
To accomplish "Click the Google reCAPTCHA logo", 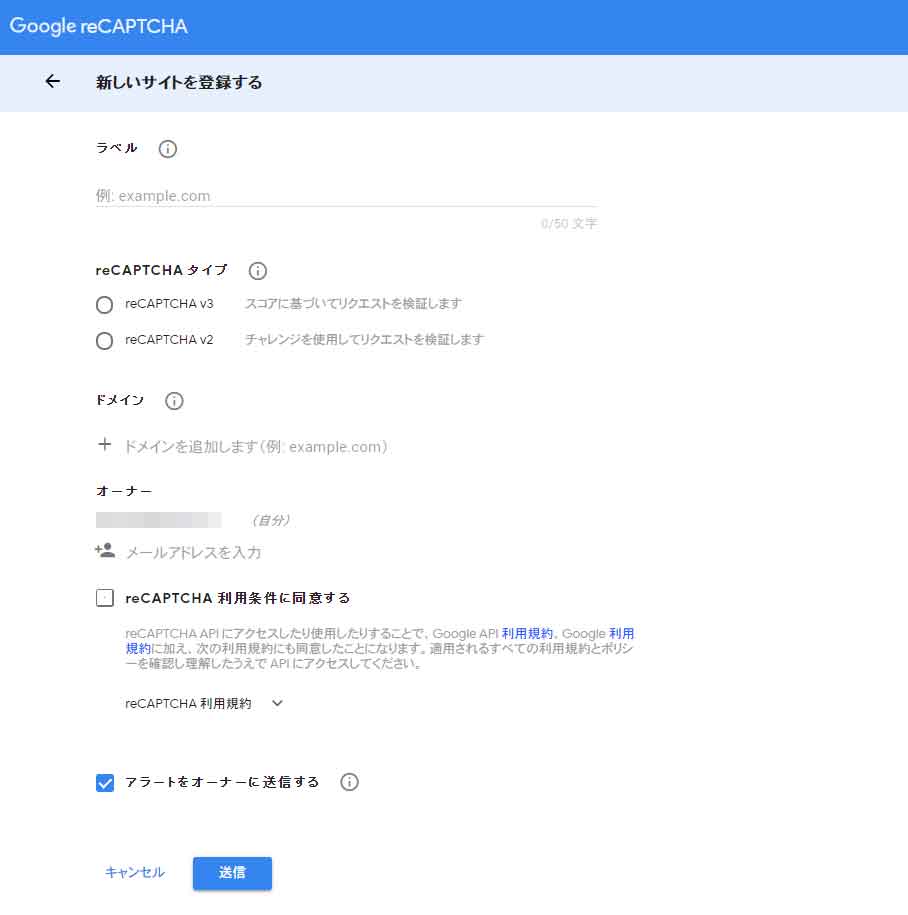I will click(x=99, y=27).
